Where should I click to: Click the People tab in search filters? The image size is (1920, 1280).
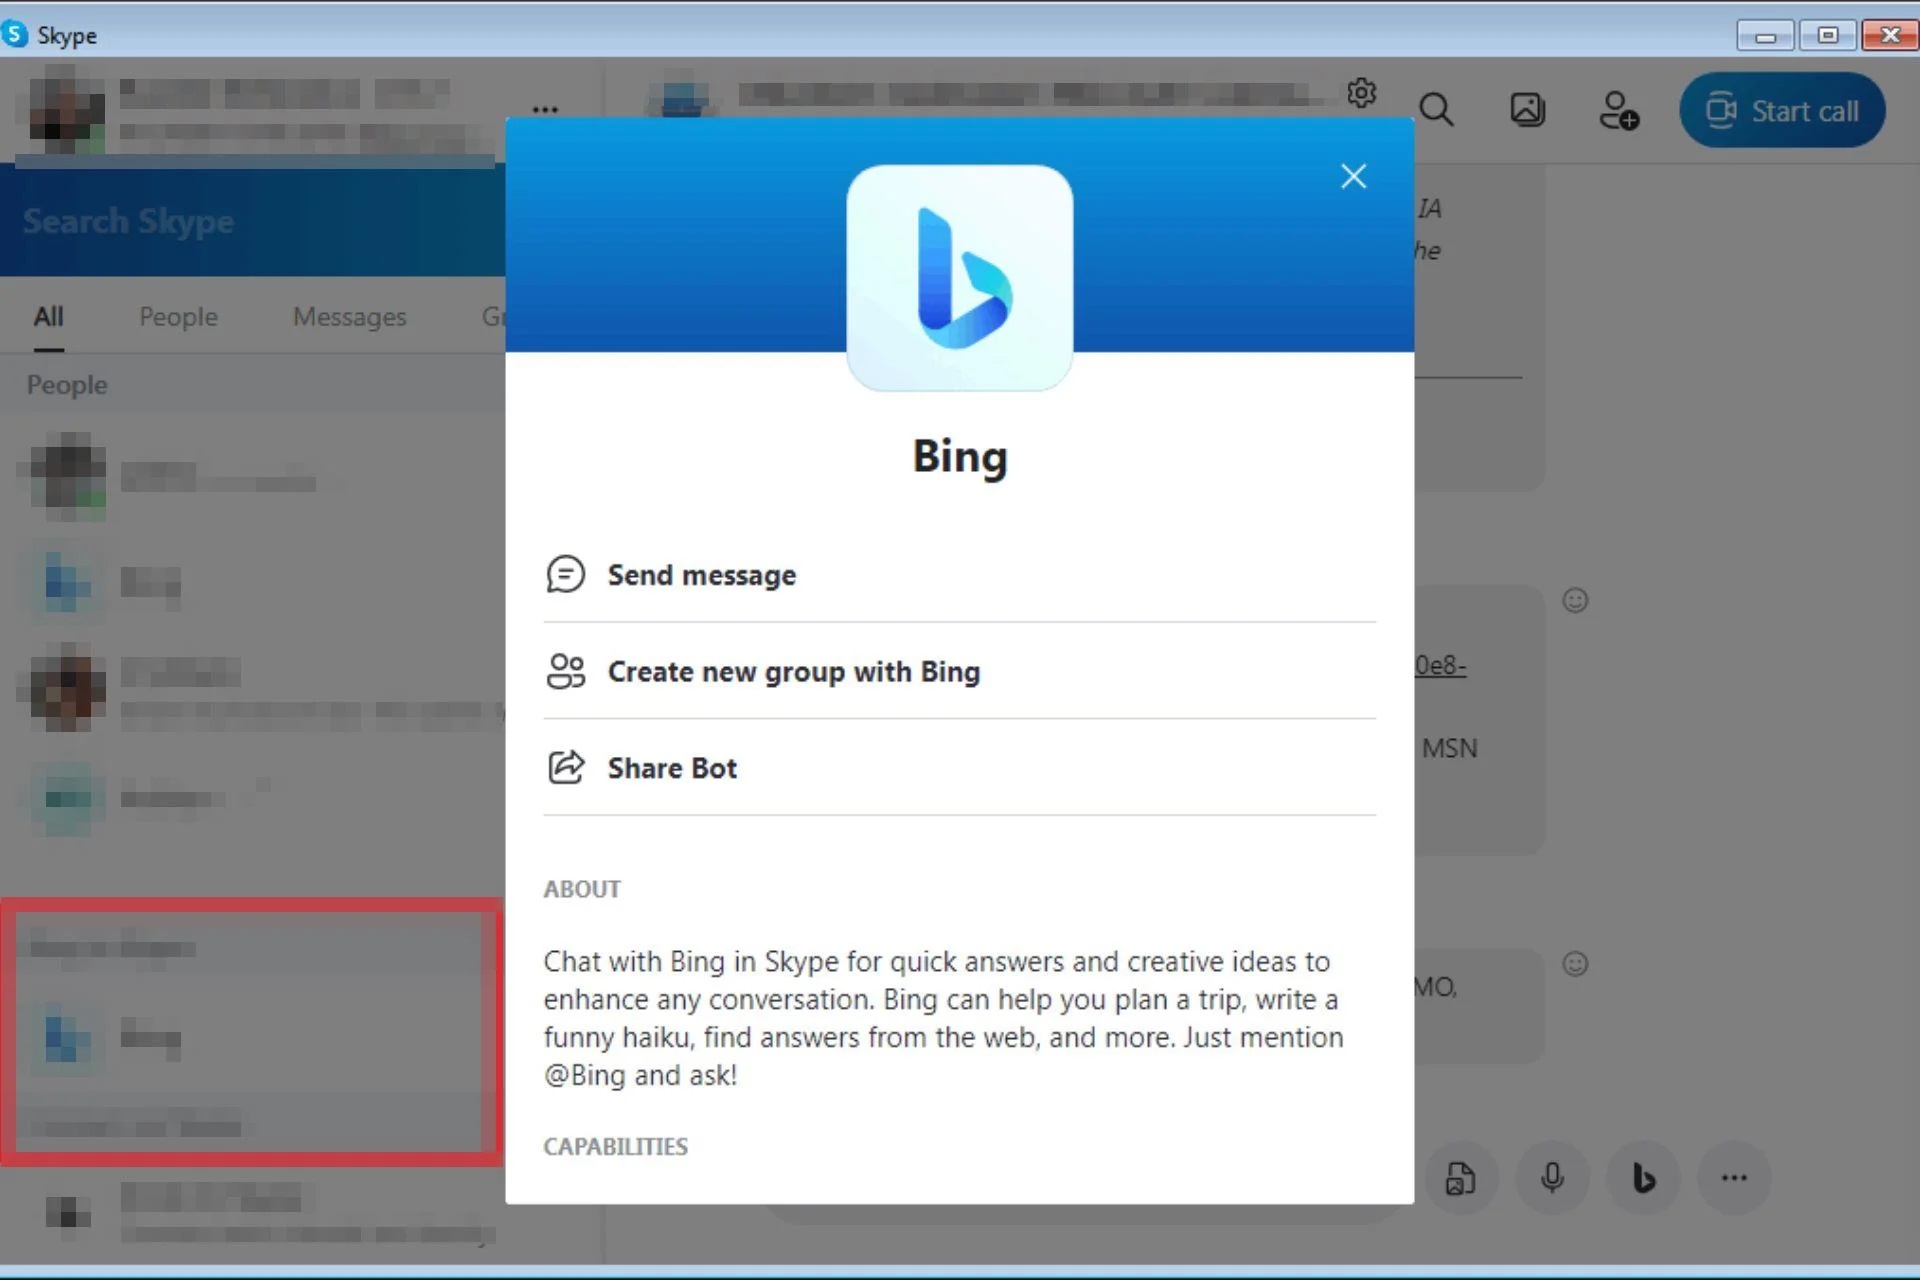click(x=177, y=316)
